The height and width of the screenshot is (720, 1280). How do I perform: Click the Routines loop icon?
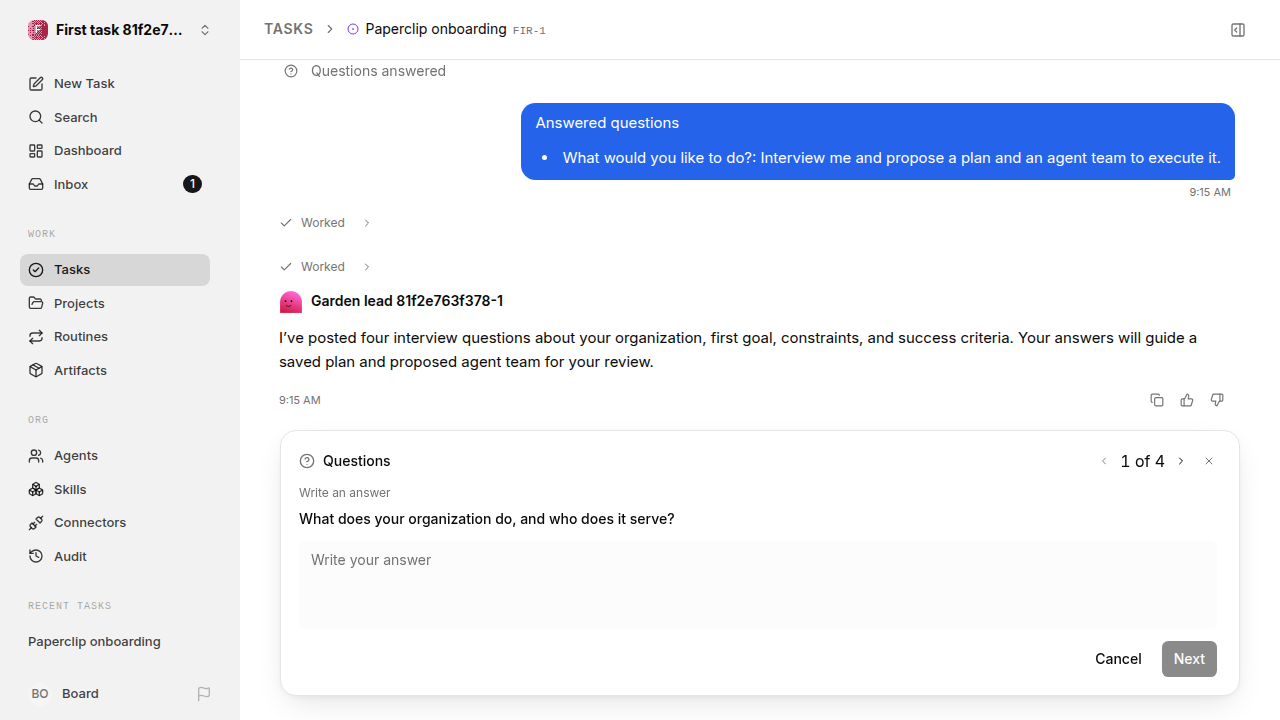click(36, 337)
